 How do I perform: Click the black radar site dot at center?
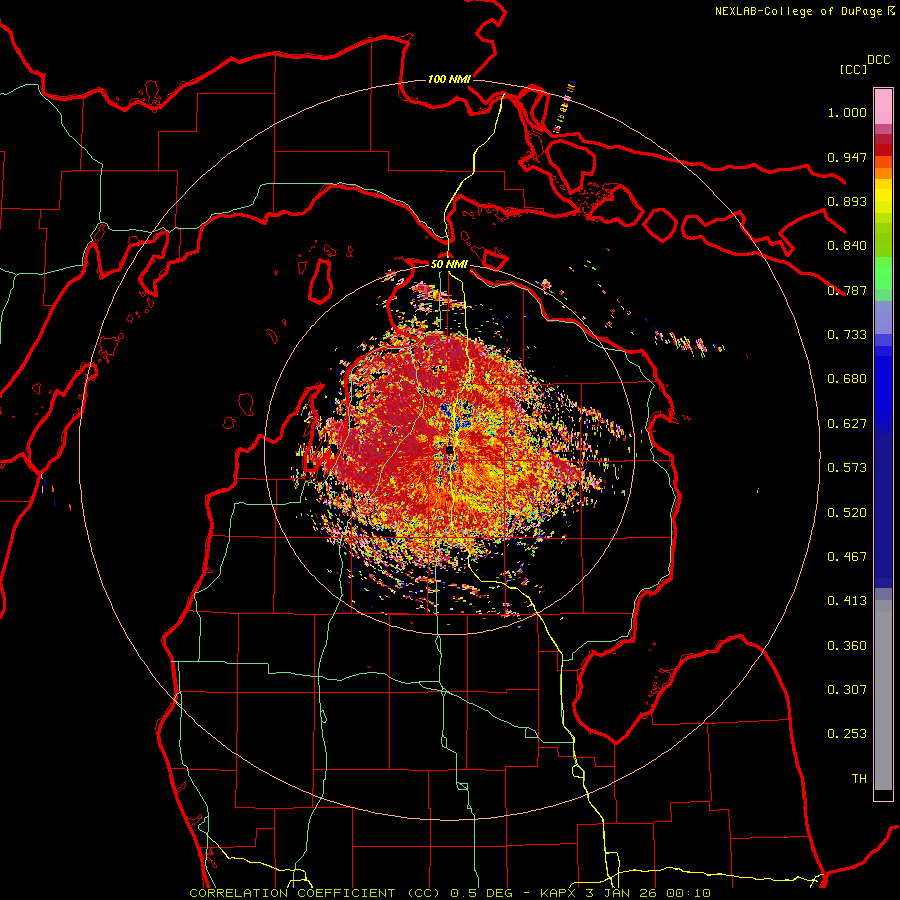[x=449, y=449]
